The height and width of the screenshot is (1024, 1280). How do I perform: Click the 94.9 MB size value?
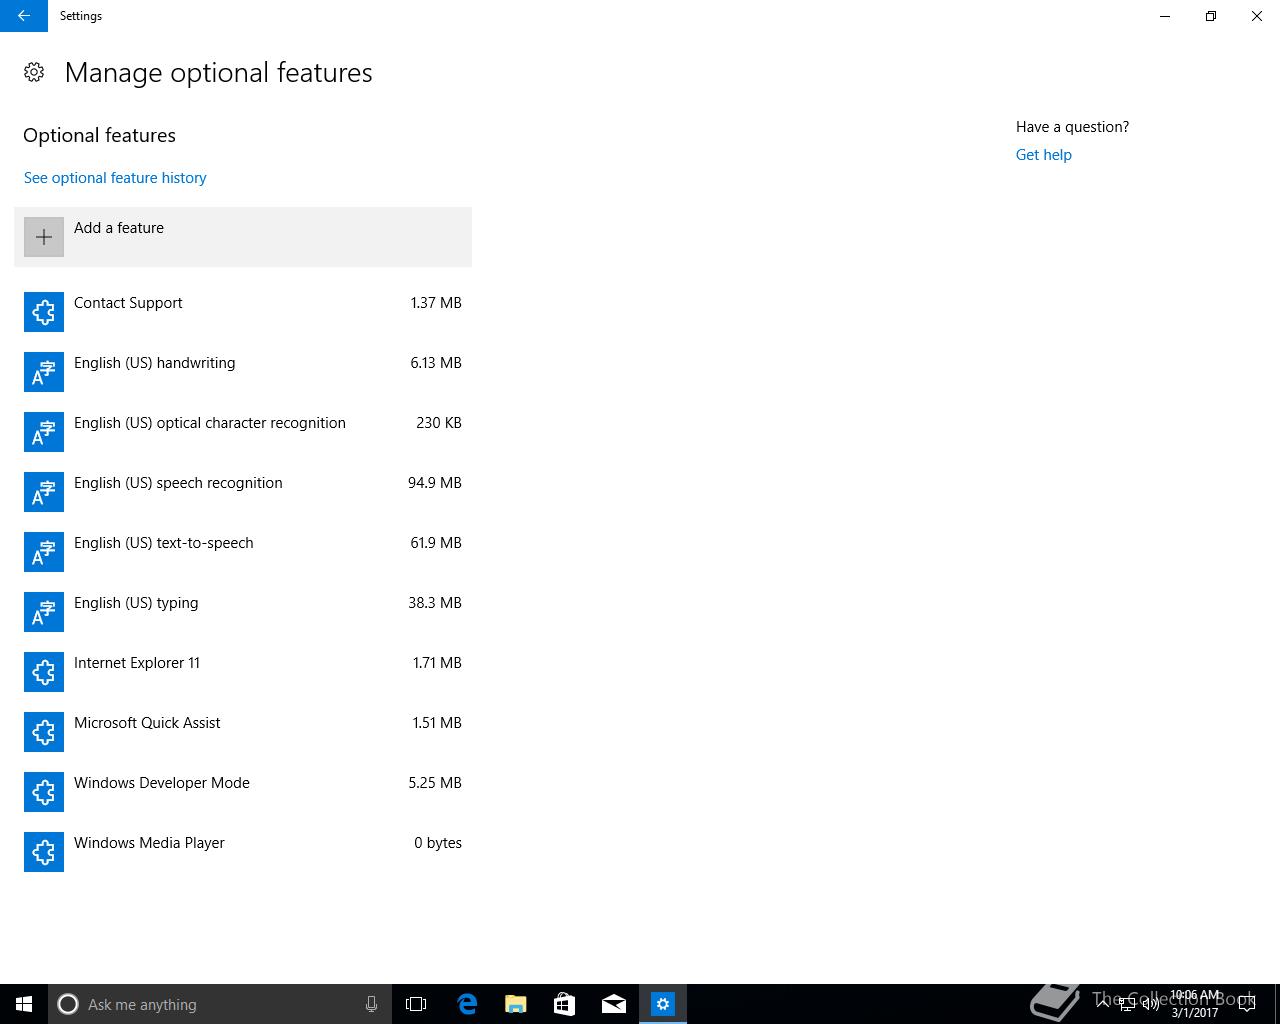[x=435, y=483]
